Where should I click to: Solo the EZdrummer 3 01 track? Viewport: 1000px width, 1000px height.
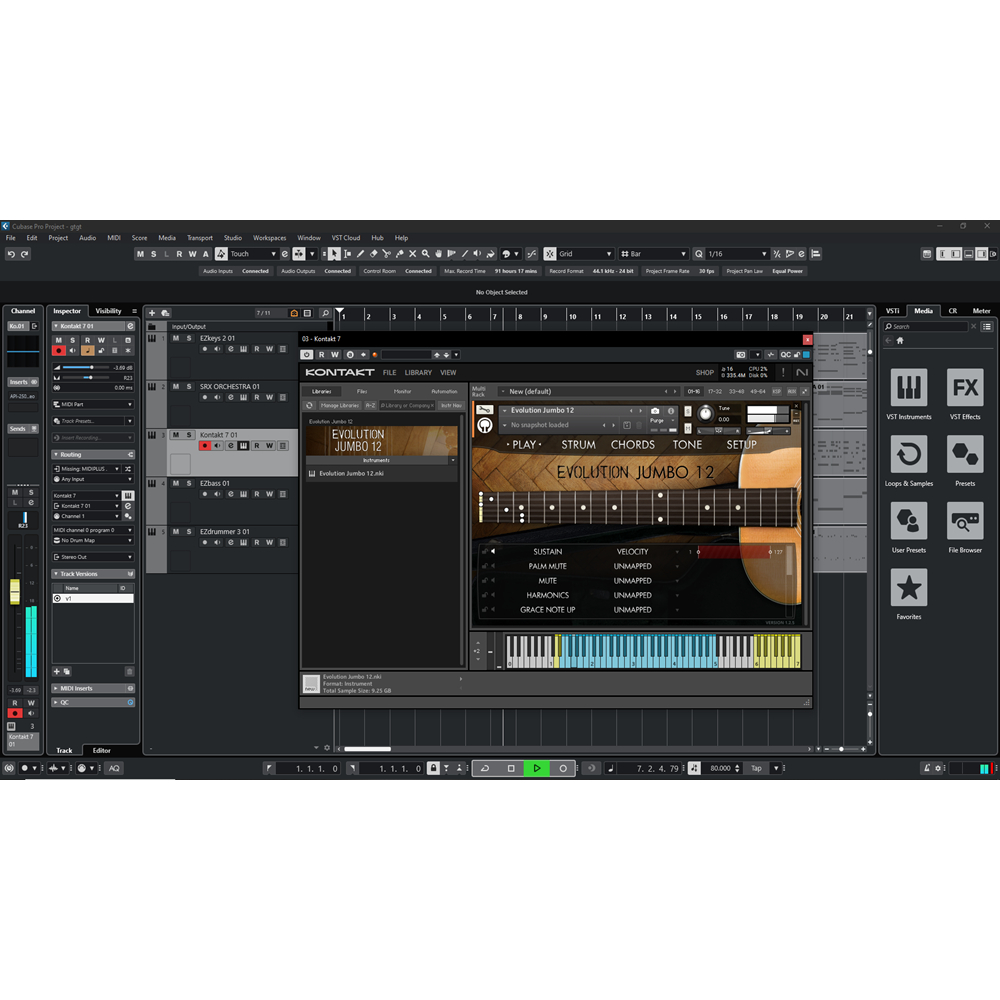click(x=189, y=532)
